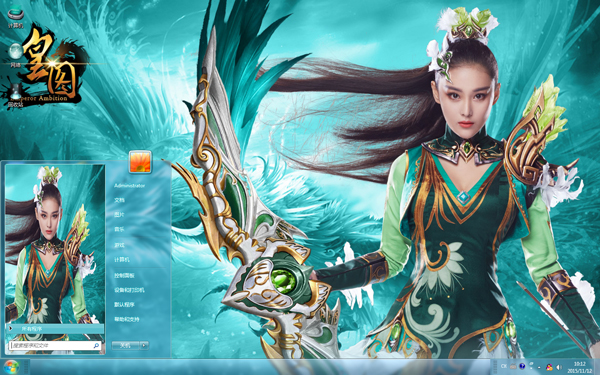Click the Show Desktop strip at taskbar end
This screenshot has width=600, height=375.
[596, 367]
